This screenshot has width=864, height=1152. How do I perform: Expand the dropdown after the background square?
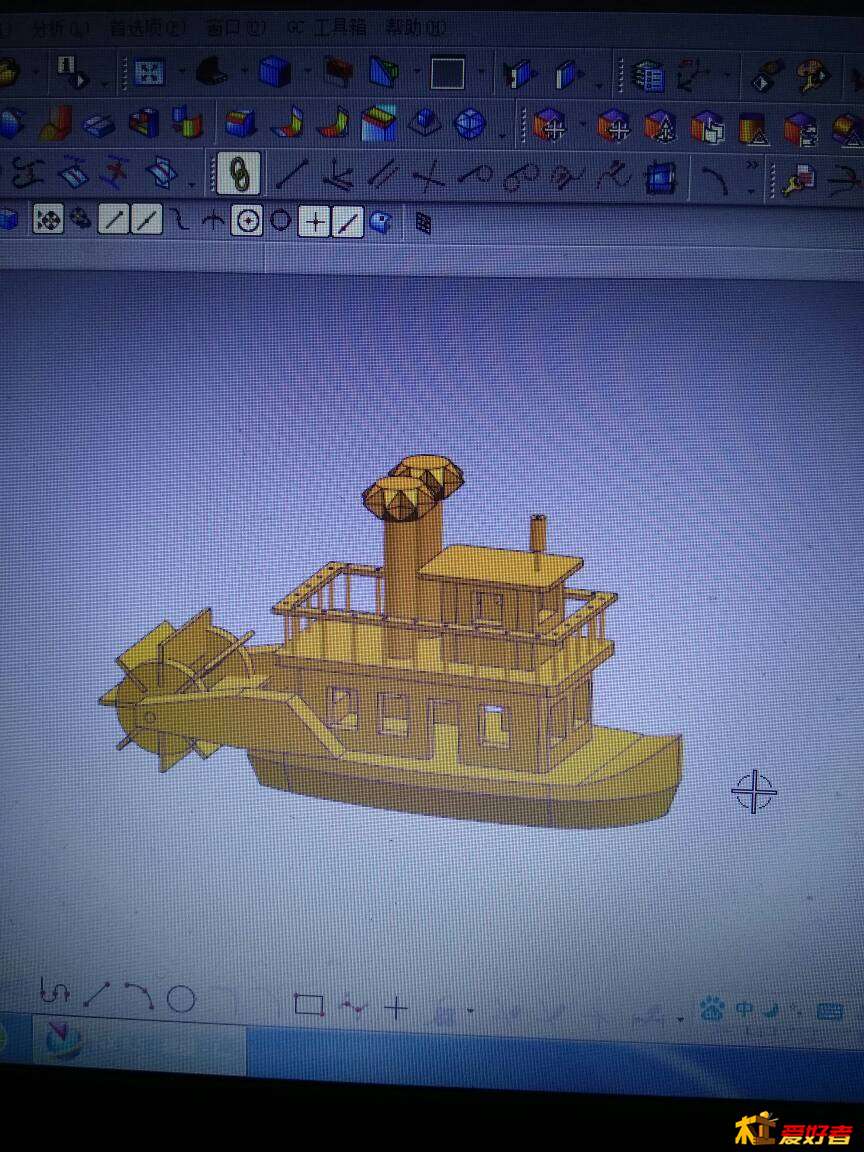[x=481, y=73]
